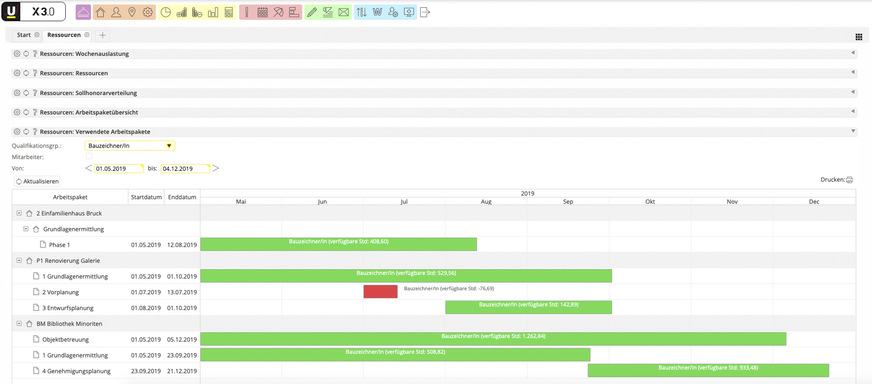Image resolution: width=872 pixels, height=384 pixels.
Task: Click the exclamation mark icon in red group
Action: [247, 12]
